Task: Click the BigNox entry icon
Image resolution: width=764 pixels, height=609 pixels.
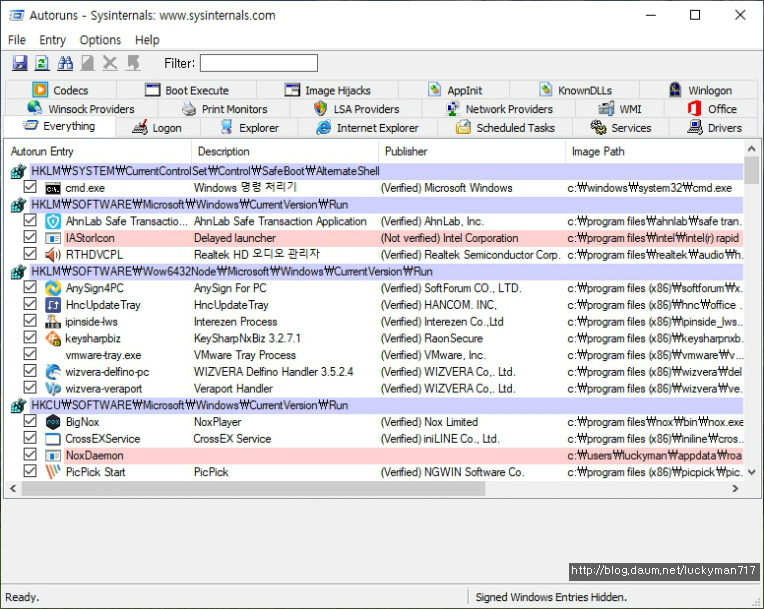Action: pyautogui.click(x=53, y=422)
